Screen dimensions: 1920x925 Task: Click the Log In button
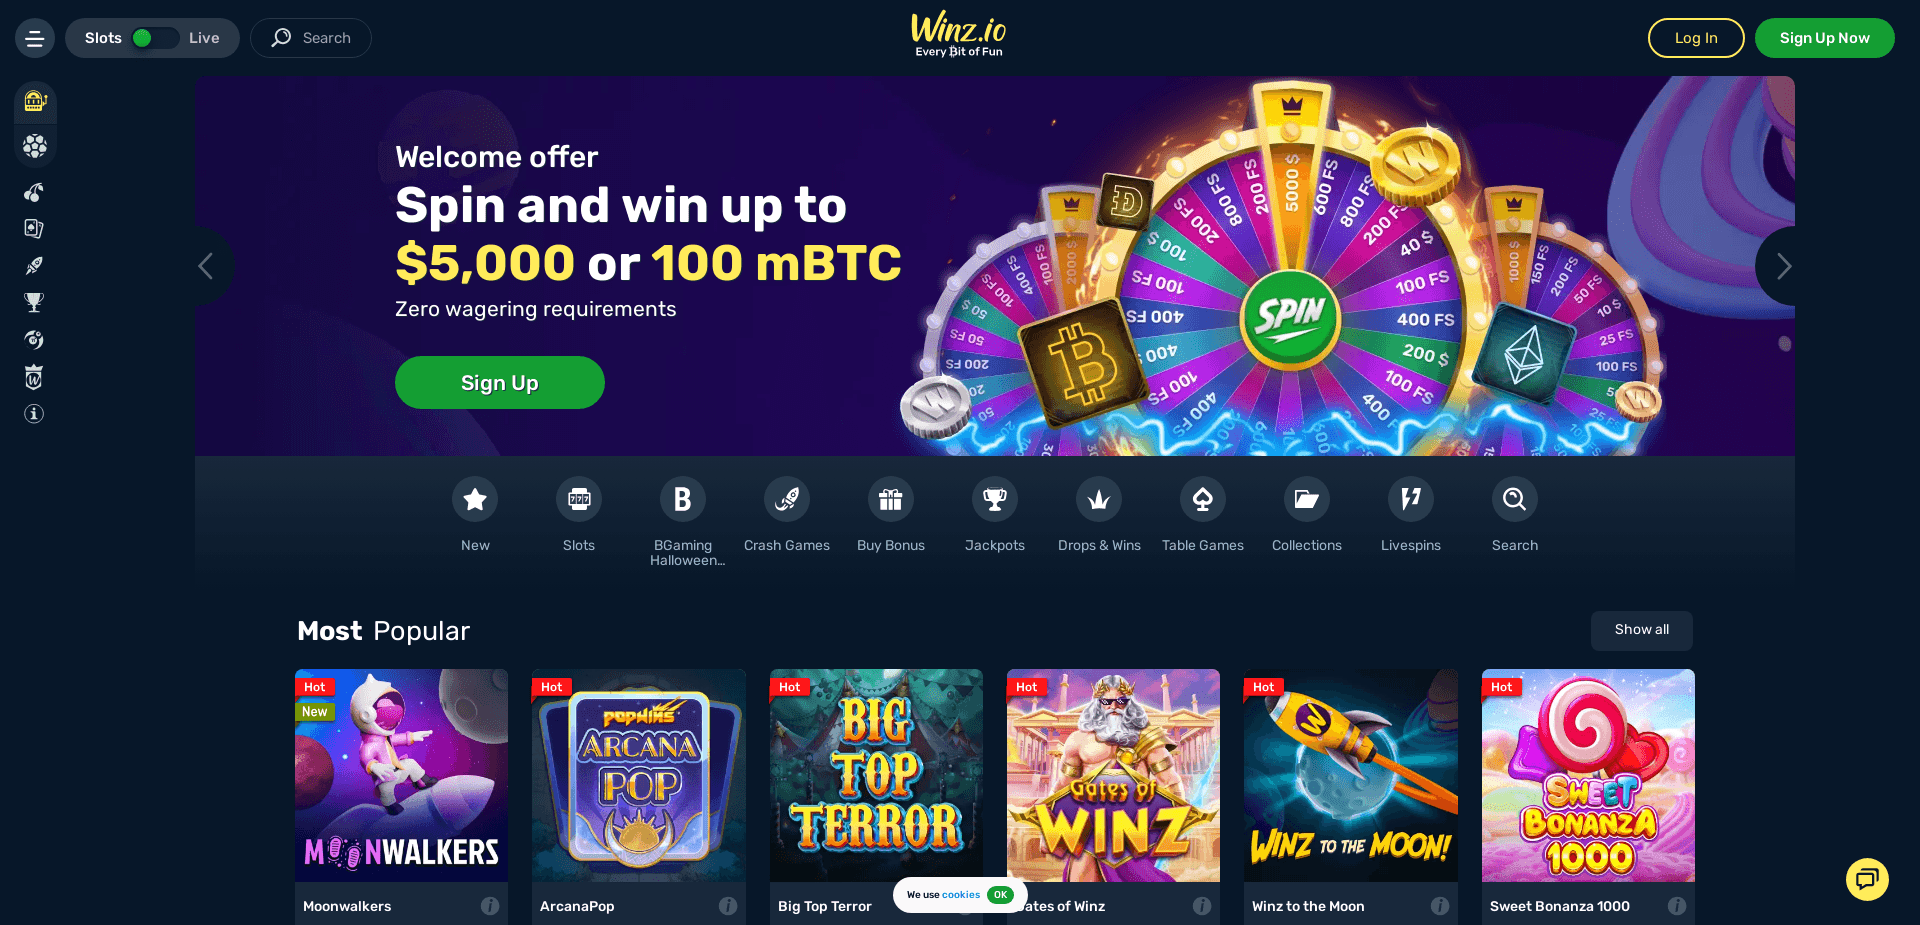pyautogui.click(x=1696, y=38)
